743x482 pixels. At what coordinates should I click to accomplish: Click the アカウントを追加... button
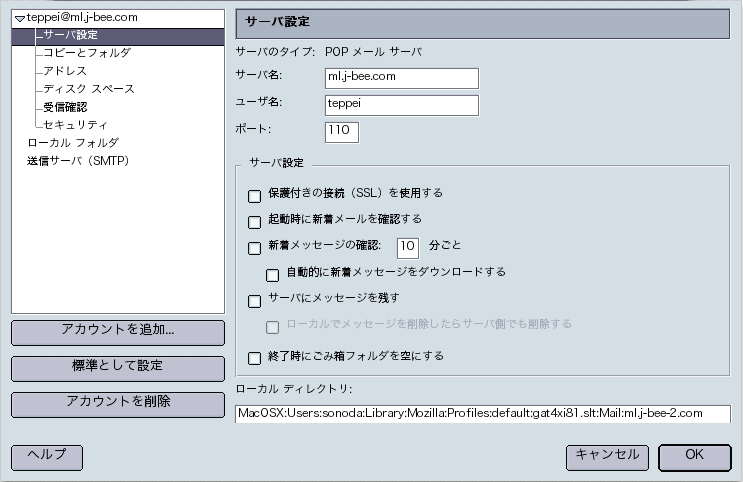118,333
